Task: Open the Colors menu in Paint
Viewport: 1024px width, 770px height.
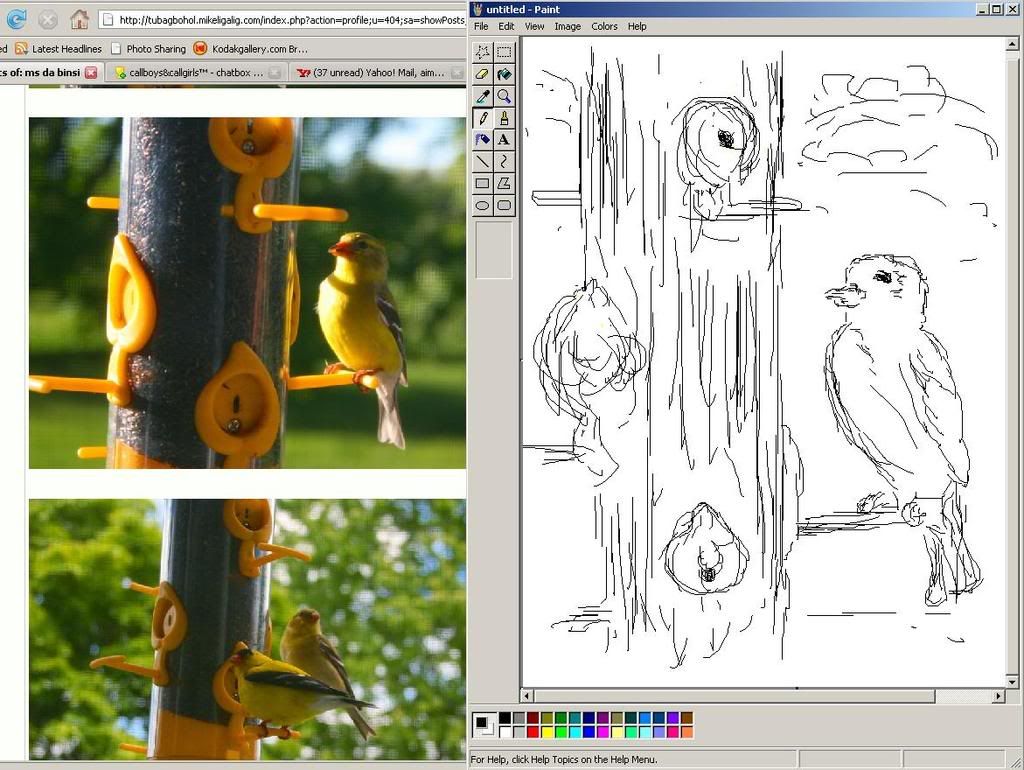Action: (604, 26)
